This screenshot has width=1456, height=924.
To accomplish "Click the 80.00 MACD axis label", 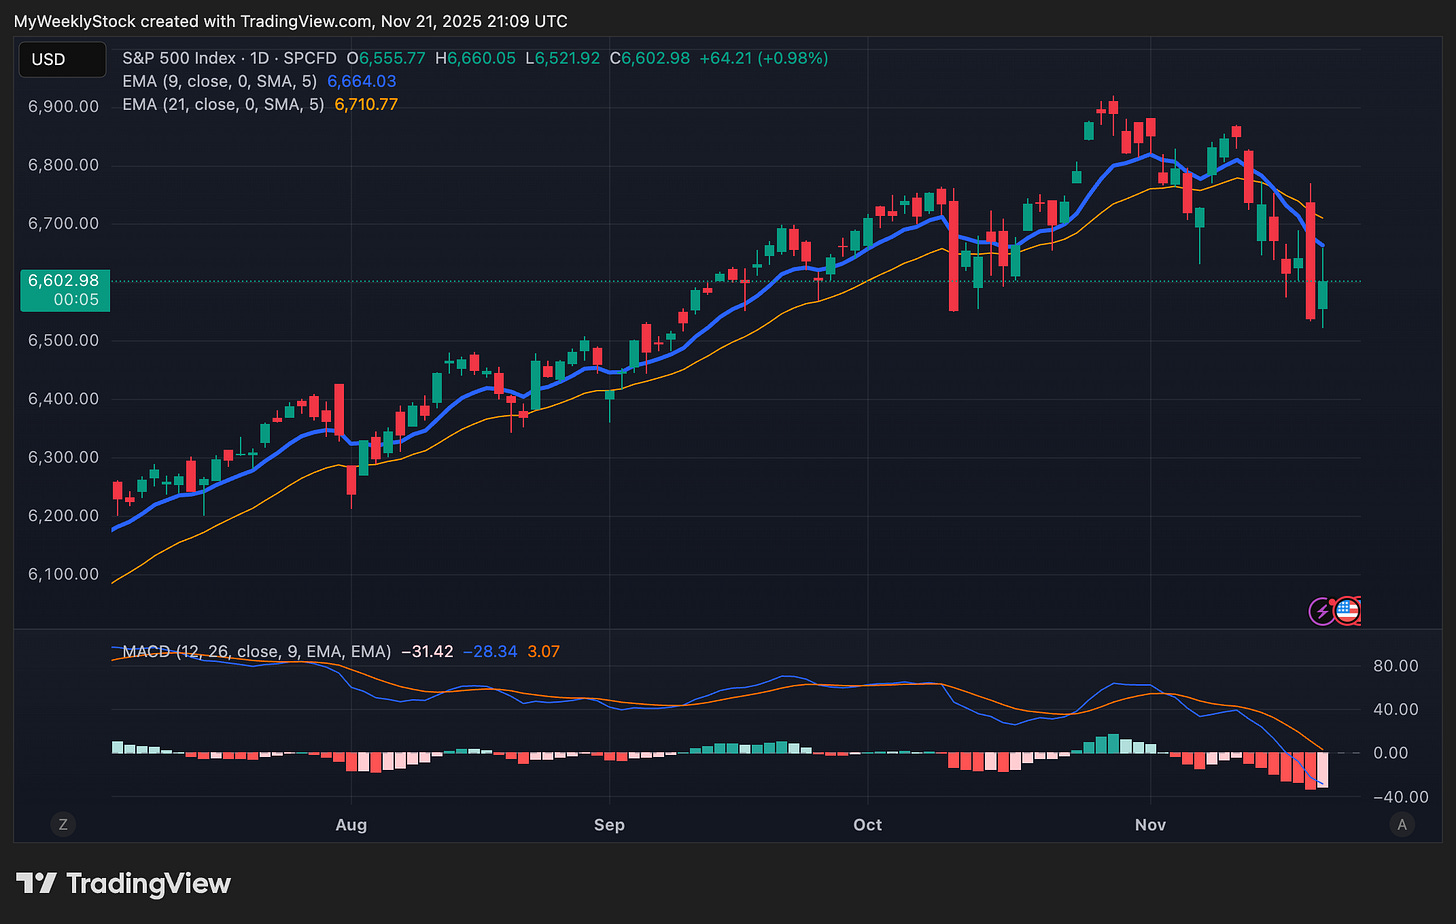I will tap(1396, 666).
